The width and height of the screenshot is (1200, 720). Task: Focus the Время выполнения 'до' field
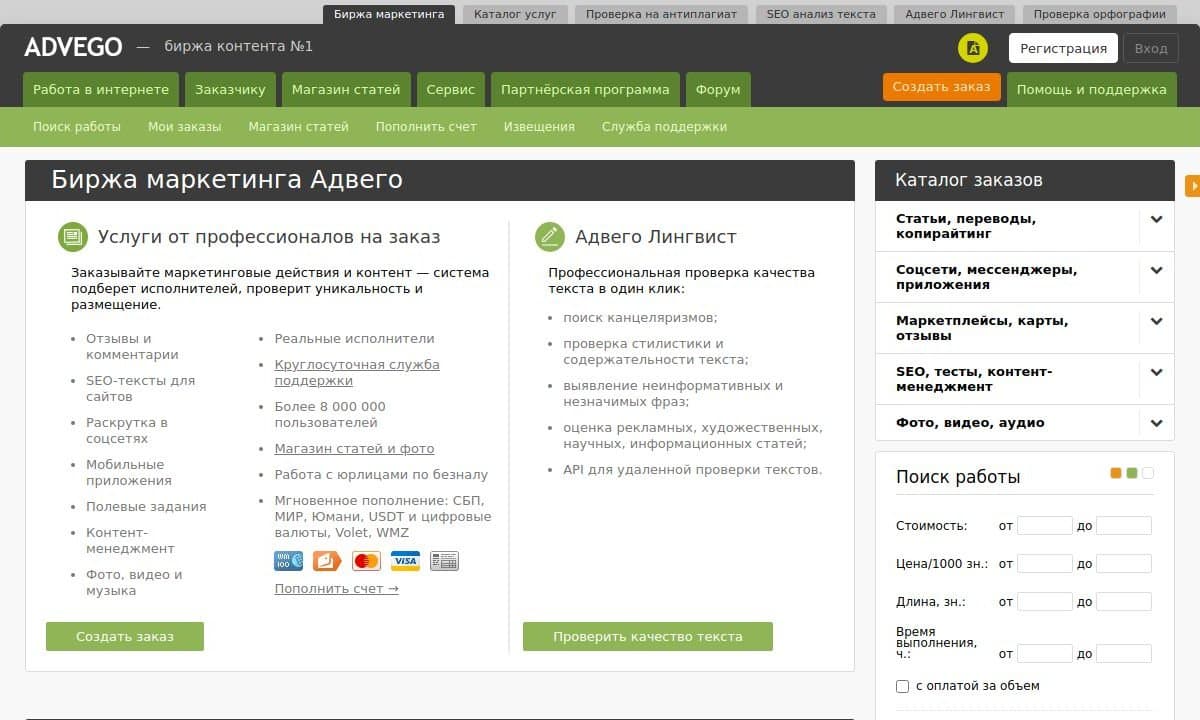pos(1124,654)
